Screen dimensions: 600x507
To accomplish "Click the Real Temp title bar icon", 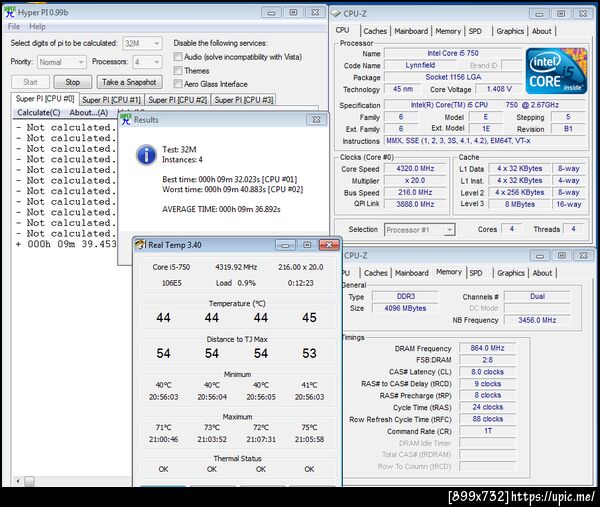I will (141, 244).
